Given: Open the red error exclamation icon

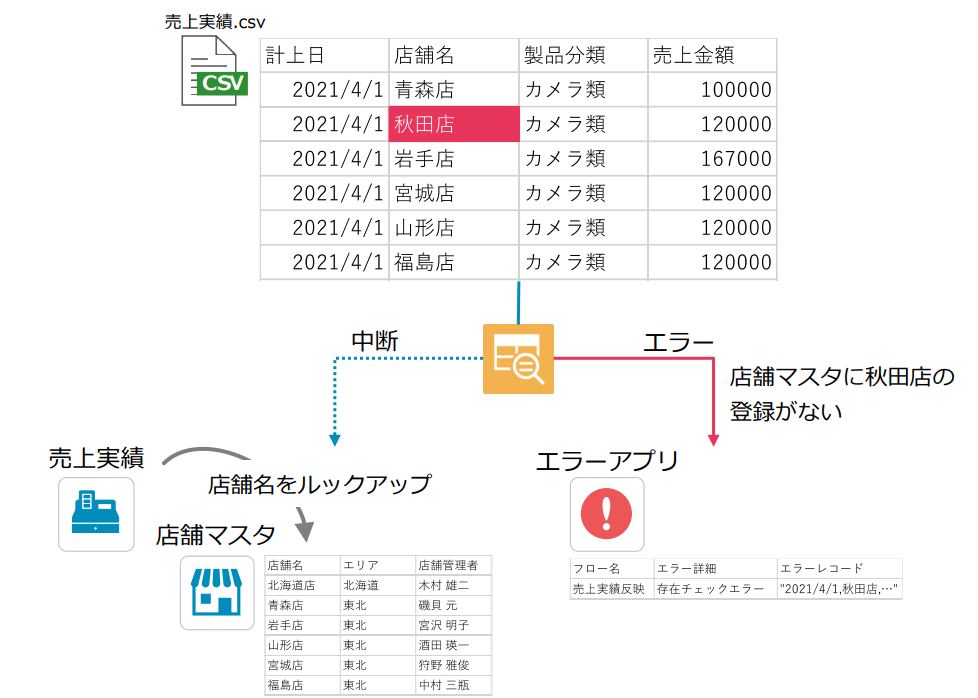Looking at the screenshot, I should [x=606, y=514].
